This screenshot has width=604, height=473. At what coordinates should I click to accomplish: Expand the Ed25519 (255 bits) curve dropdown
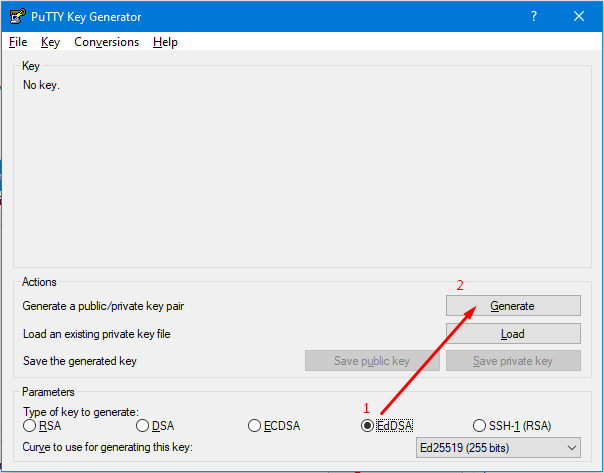click(x=498, y=448)
